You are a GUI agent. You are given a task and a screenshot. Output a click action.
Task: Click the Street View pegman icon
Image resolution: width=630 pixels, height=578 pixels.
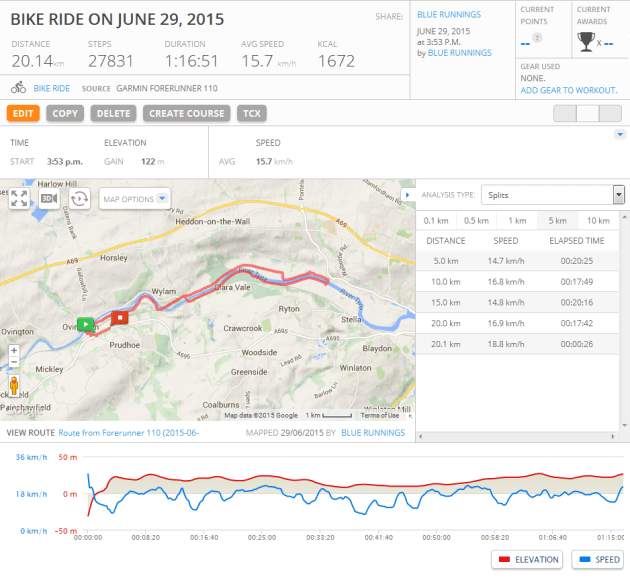14,386
